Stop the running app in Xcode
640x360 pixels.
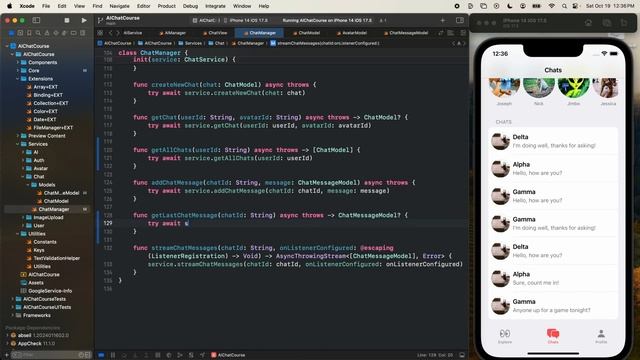[67, 20]
